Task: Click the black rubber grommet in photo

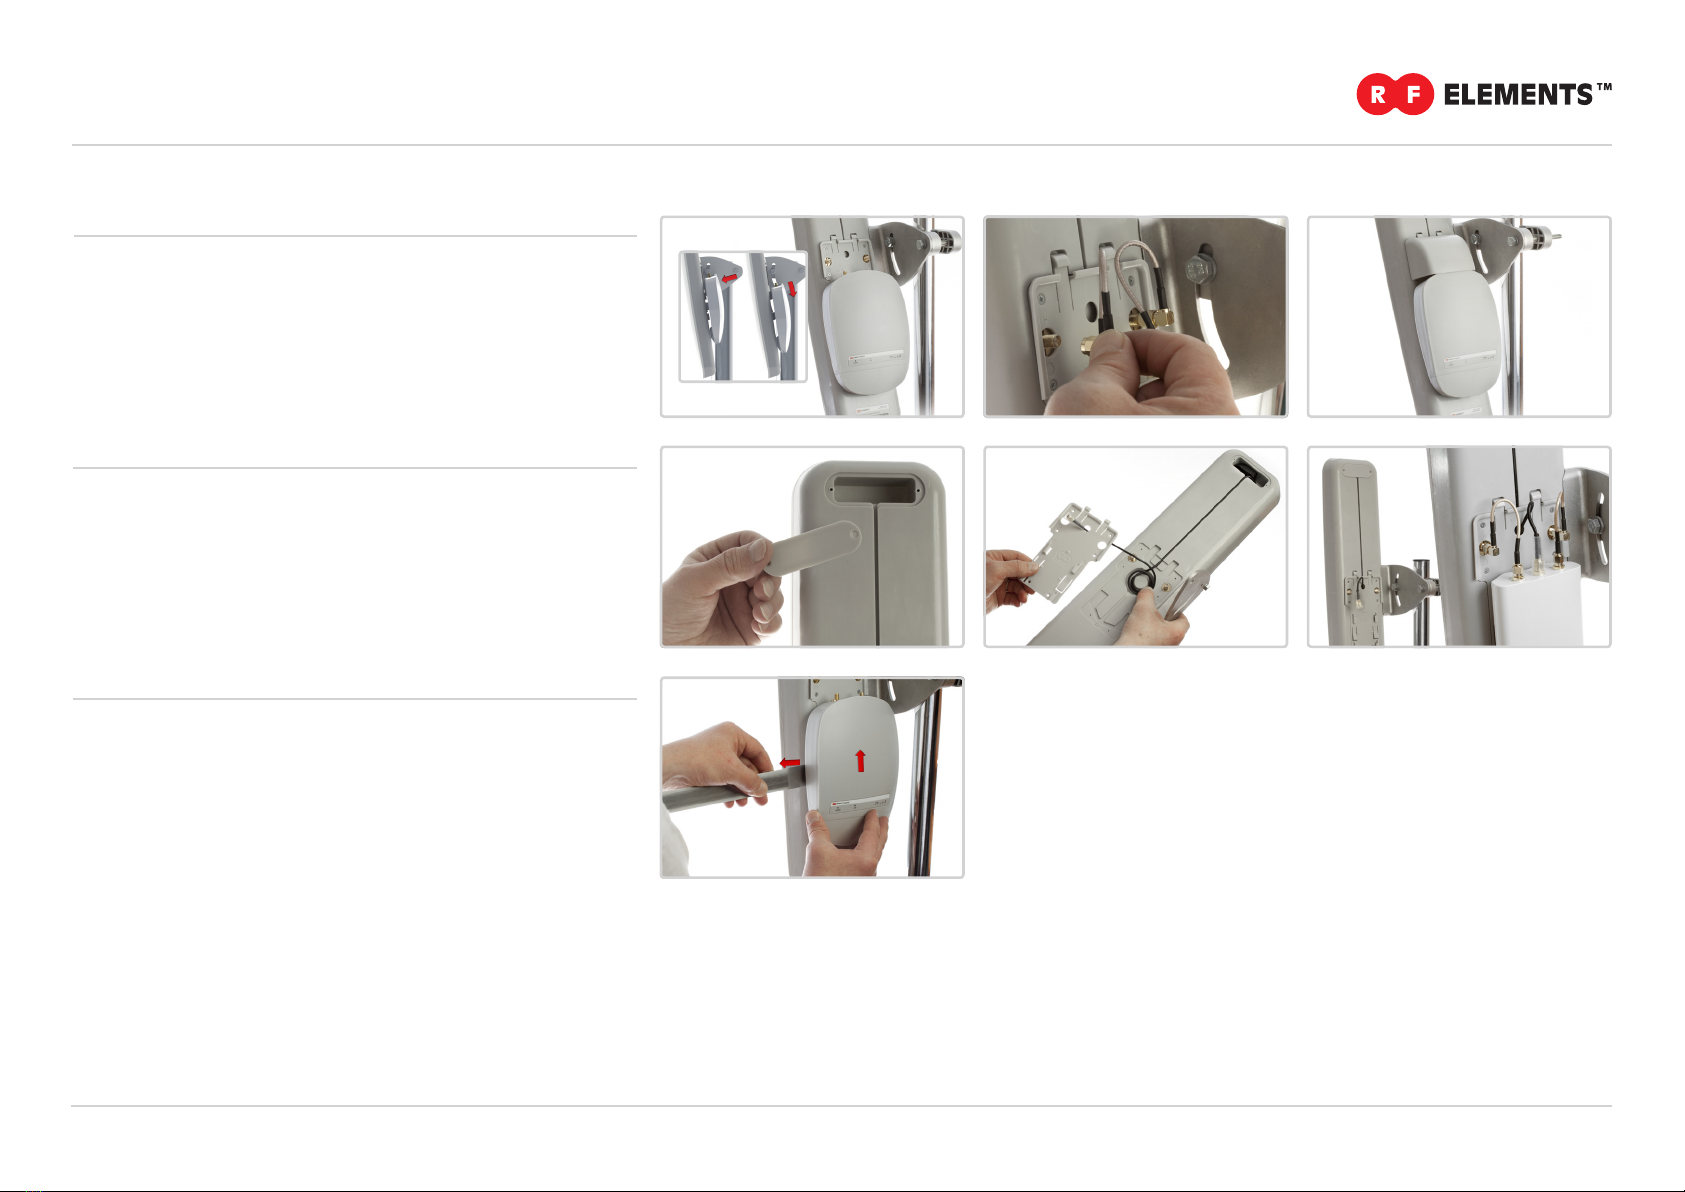Action: click(1139, 582)
